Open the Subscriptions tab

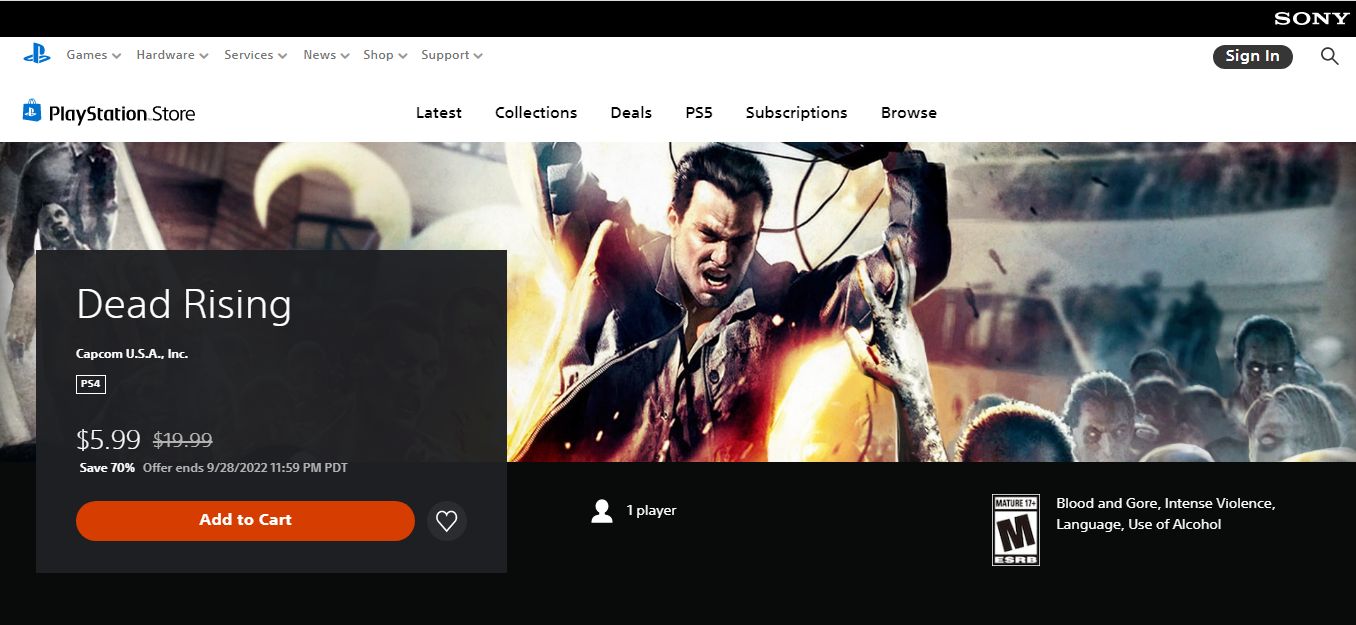click(x=797, y=112)
